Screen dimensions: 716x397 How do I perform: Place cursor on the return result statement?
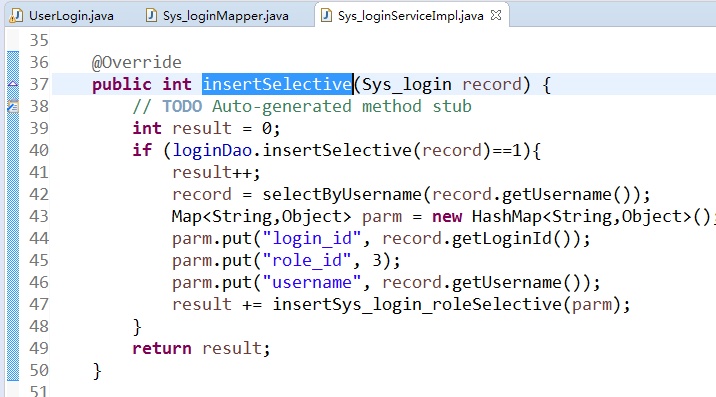click(201, 349)
